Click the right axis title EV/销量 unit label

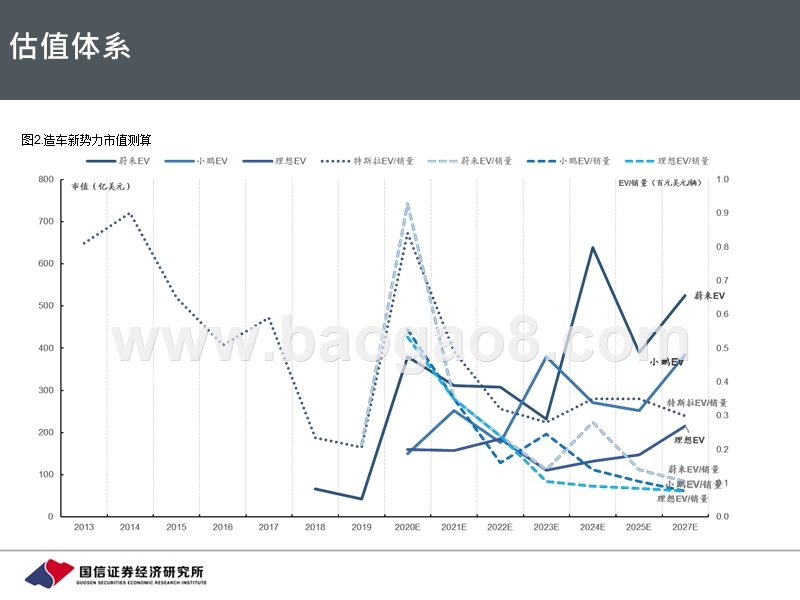pos(660,183)
